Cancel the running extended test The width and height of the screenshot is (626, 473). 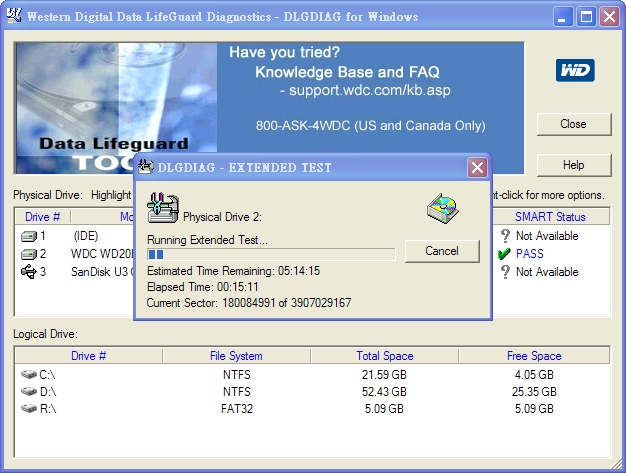442,251
